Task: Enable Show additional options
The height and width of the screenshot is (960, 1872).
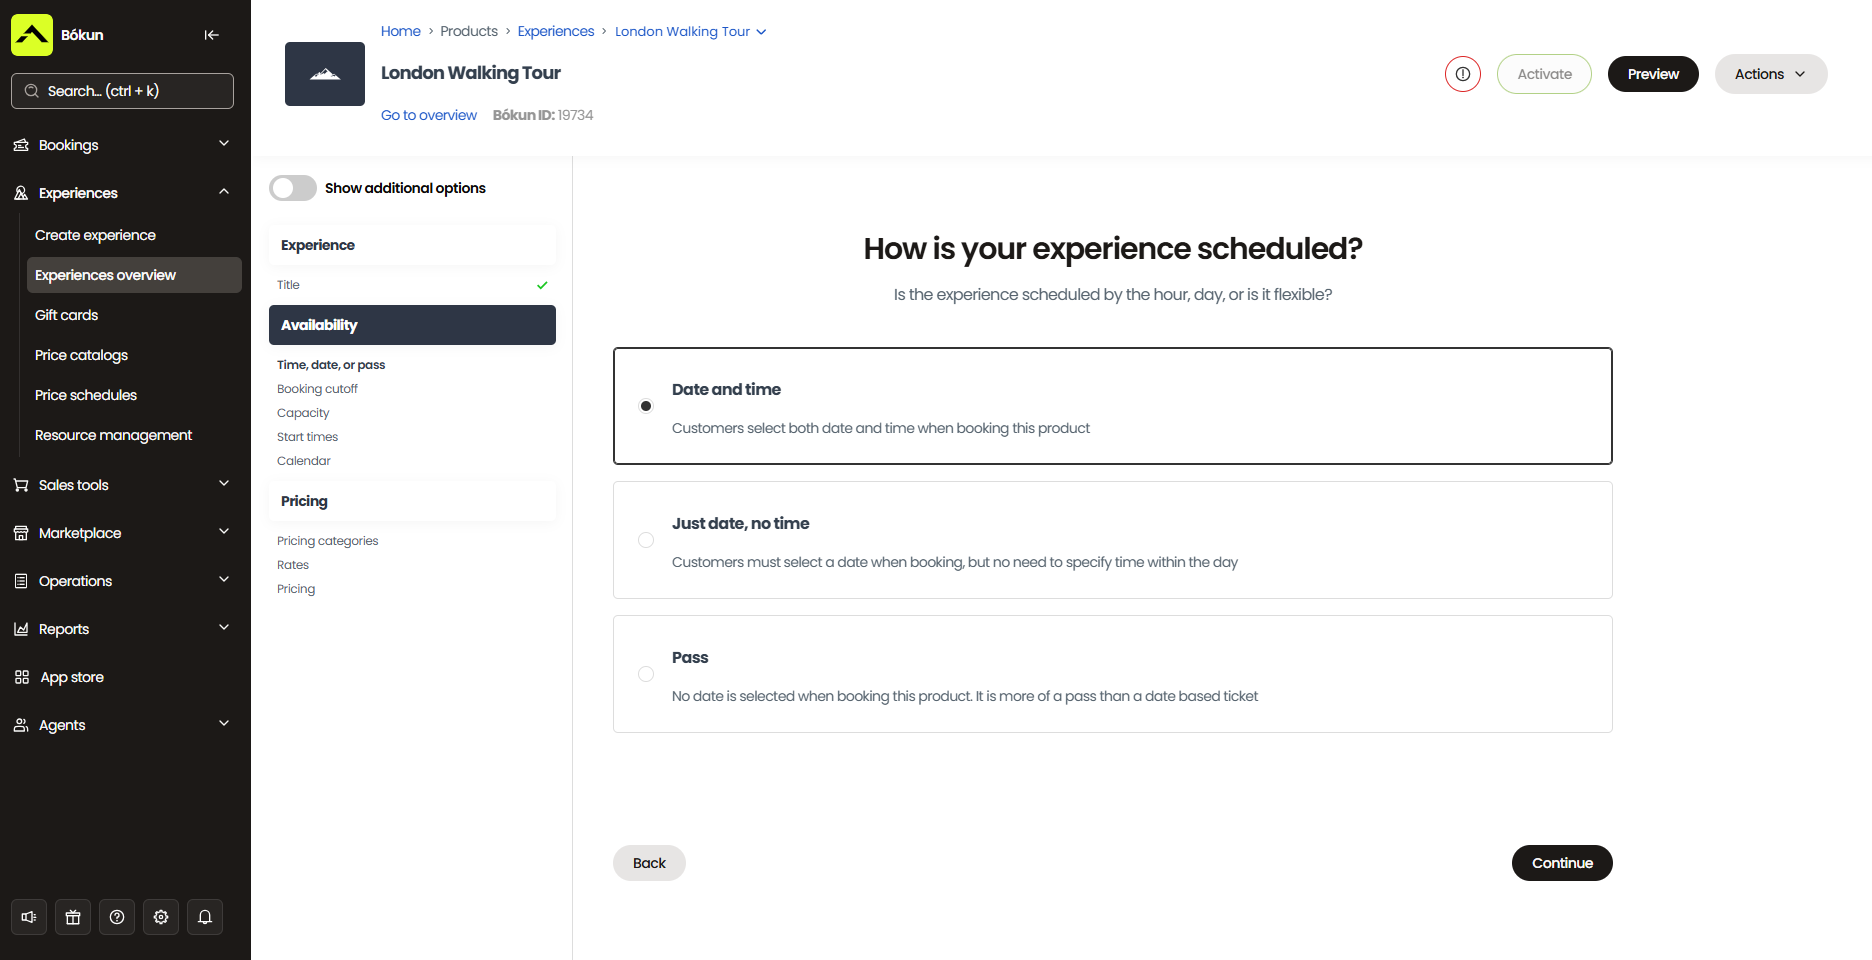Action: pyautogui.click(x=291, y=188)
